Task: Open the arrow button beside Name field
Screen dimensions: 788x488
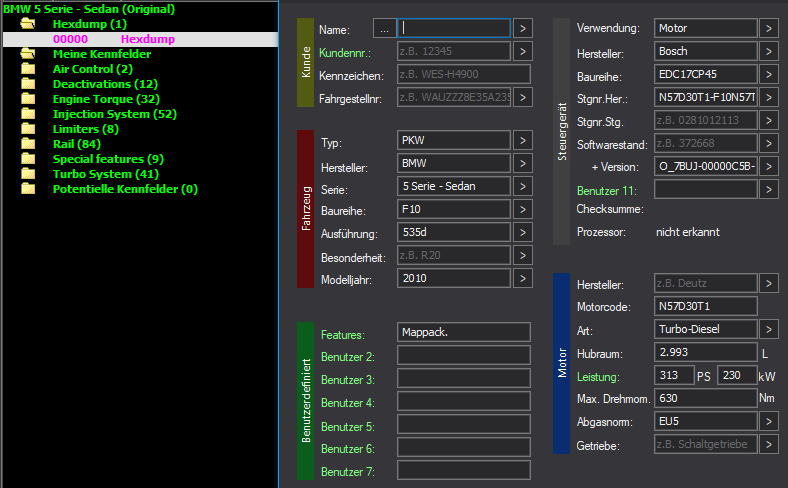Action: pos(523,29)
